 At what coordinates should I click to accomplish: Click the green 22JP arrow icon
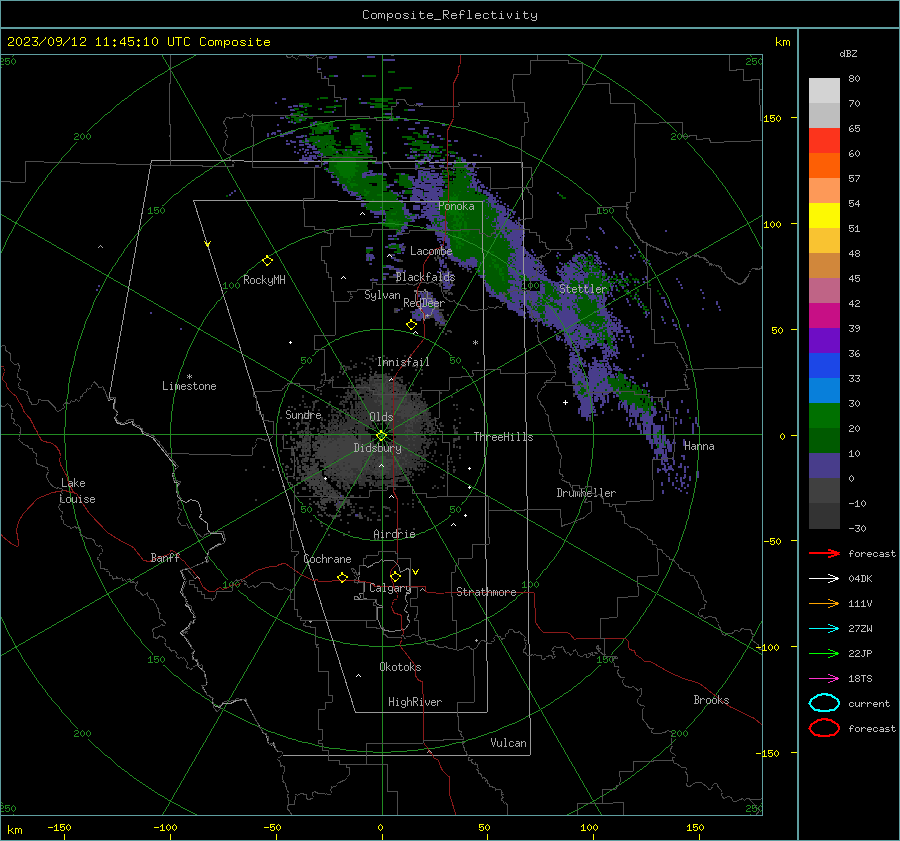coord(824,653)
